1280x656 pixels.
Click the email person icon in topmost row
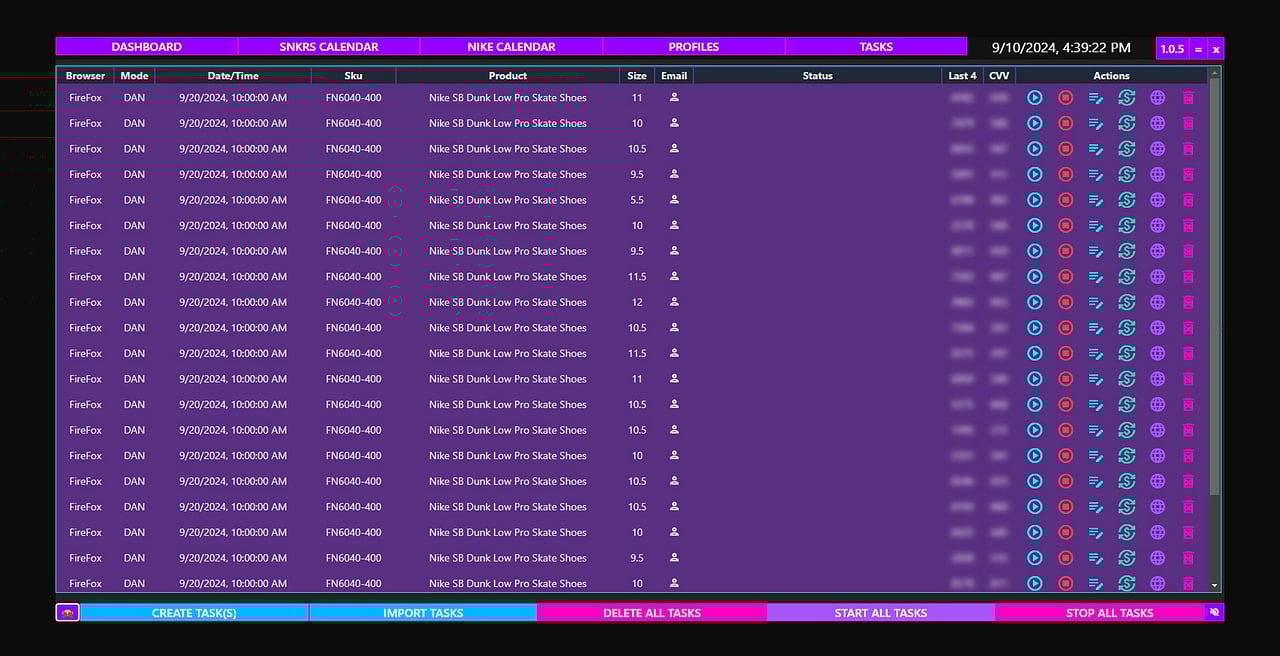674,97
